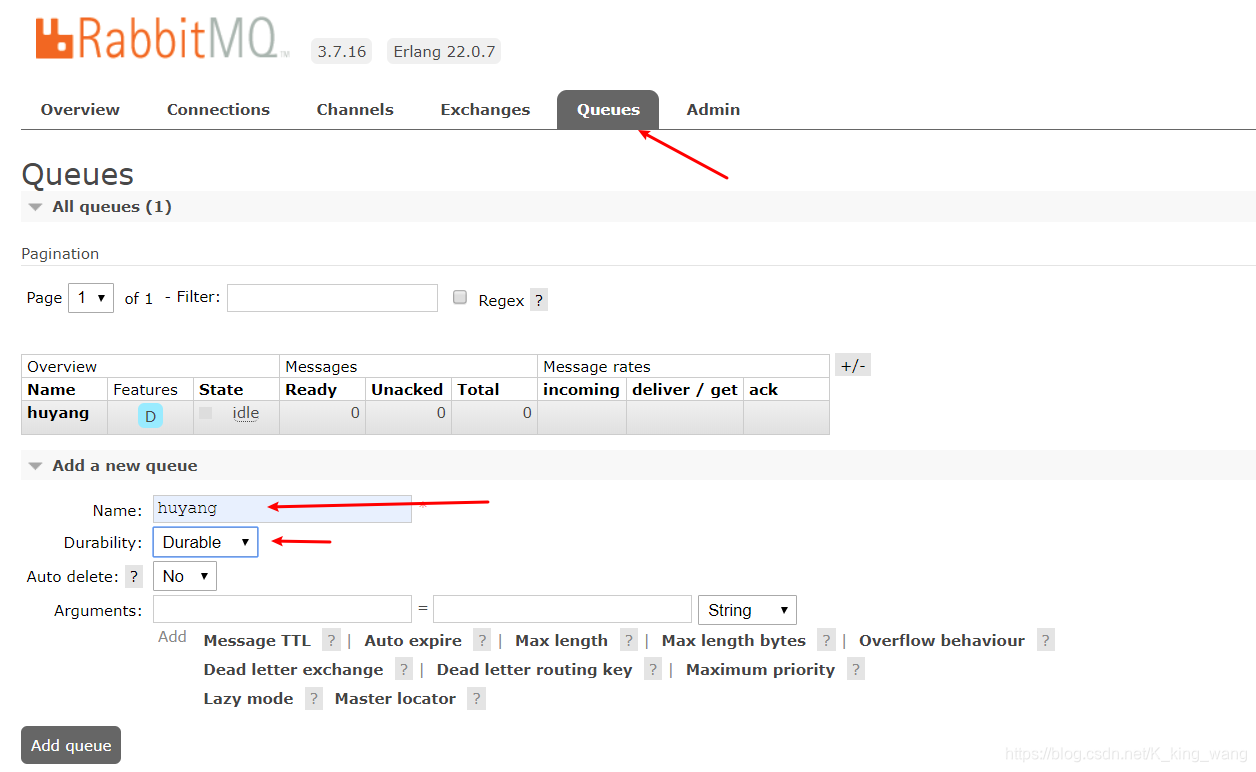1256x772 pixels.
Task: Enable the Regex checkbox
Action: tap(460, 297)
